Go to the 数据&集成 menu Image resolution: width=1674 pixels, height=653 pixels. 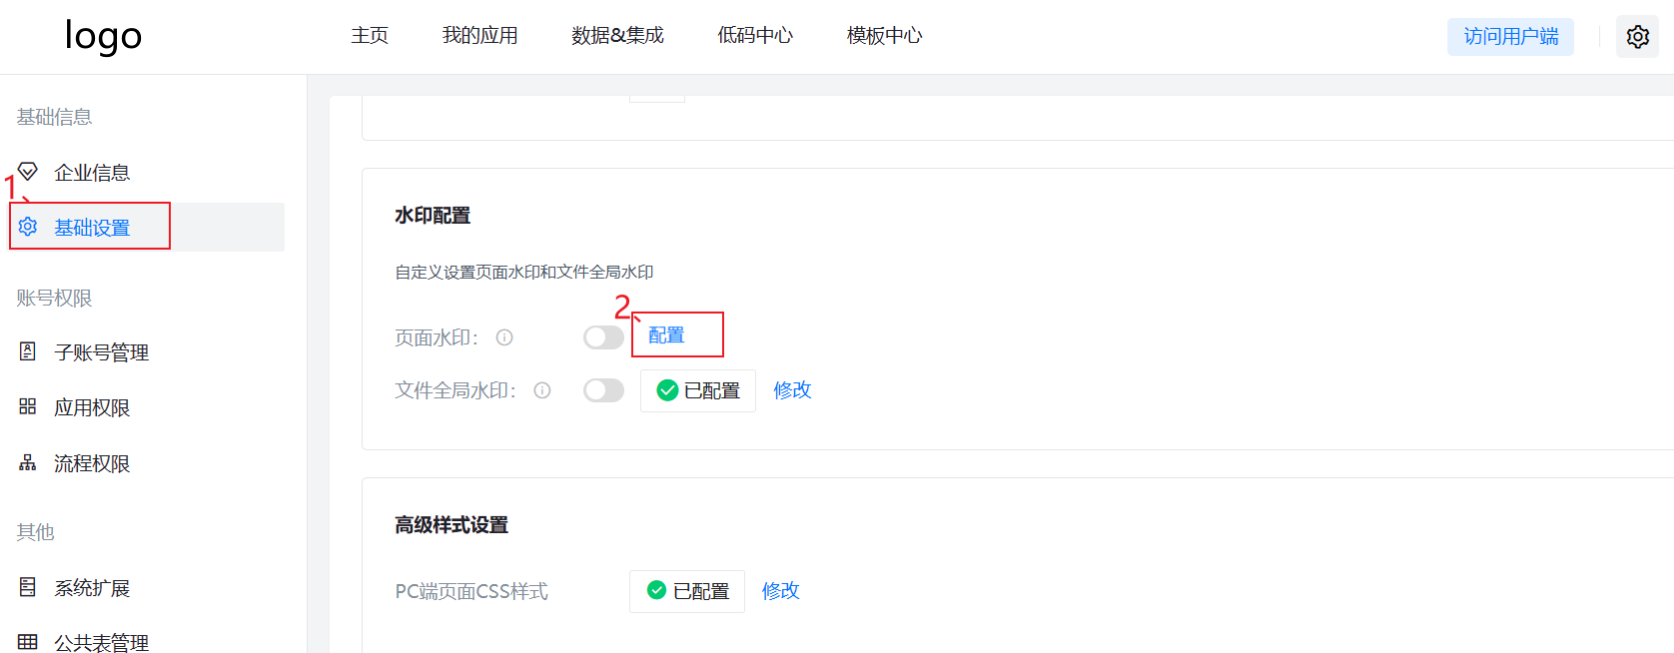pyautogui.click(x=617, y=36)
